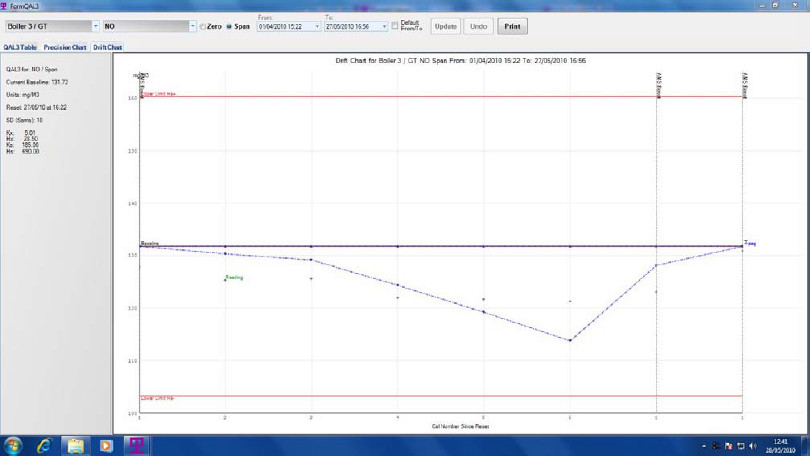Open the To date picker dropdown
Screen dimensions: 810x456
(x=384, y=27)
